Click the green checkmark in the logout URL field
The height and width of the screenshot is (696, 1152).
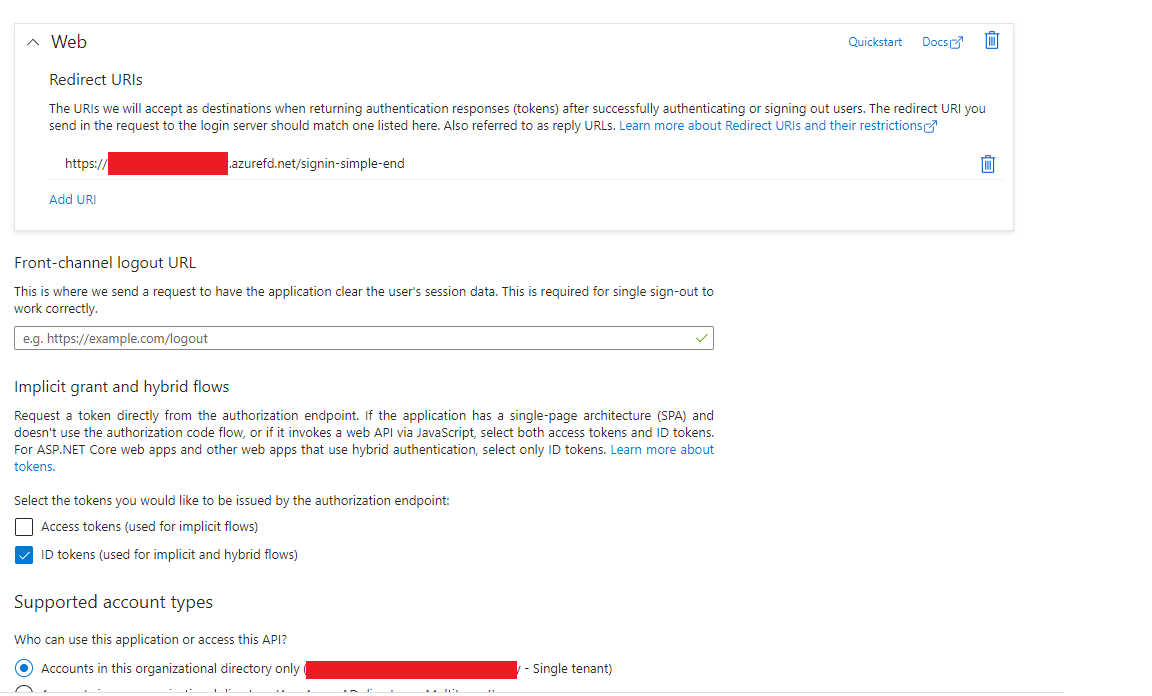pos(701,338)
